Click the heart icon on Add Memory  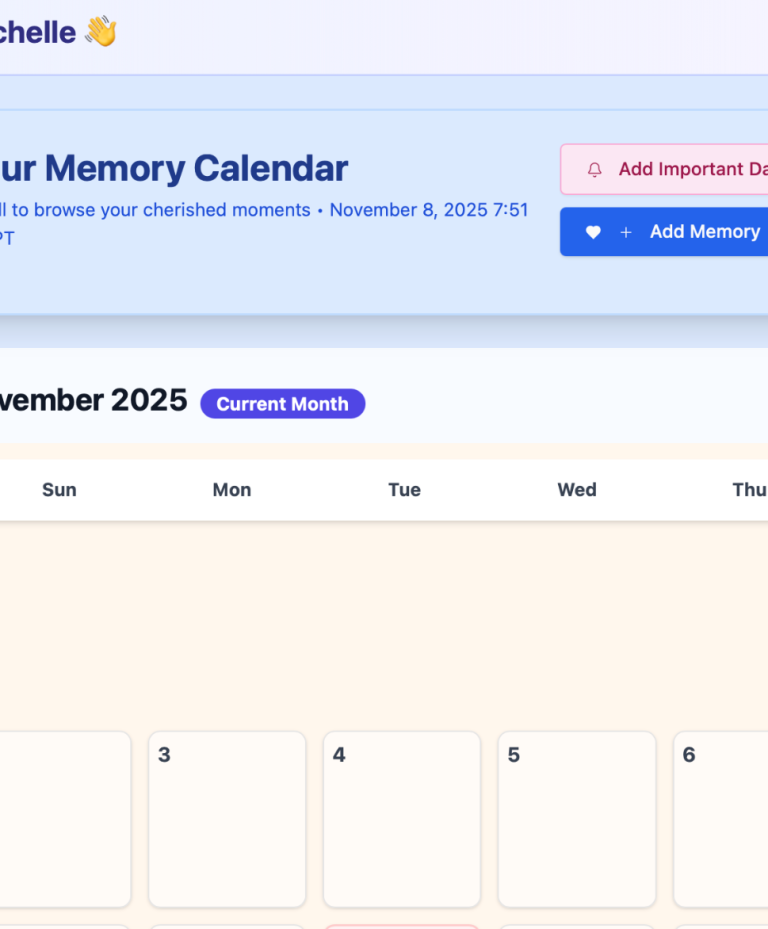[x=593, y=232]
